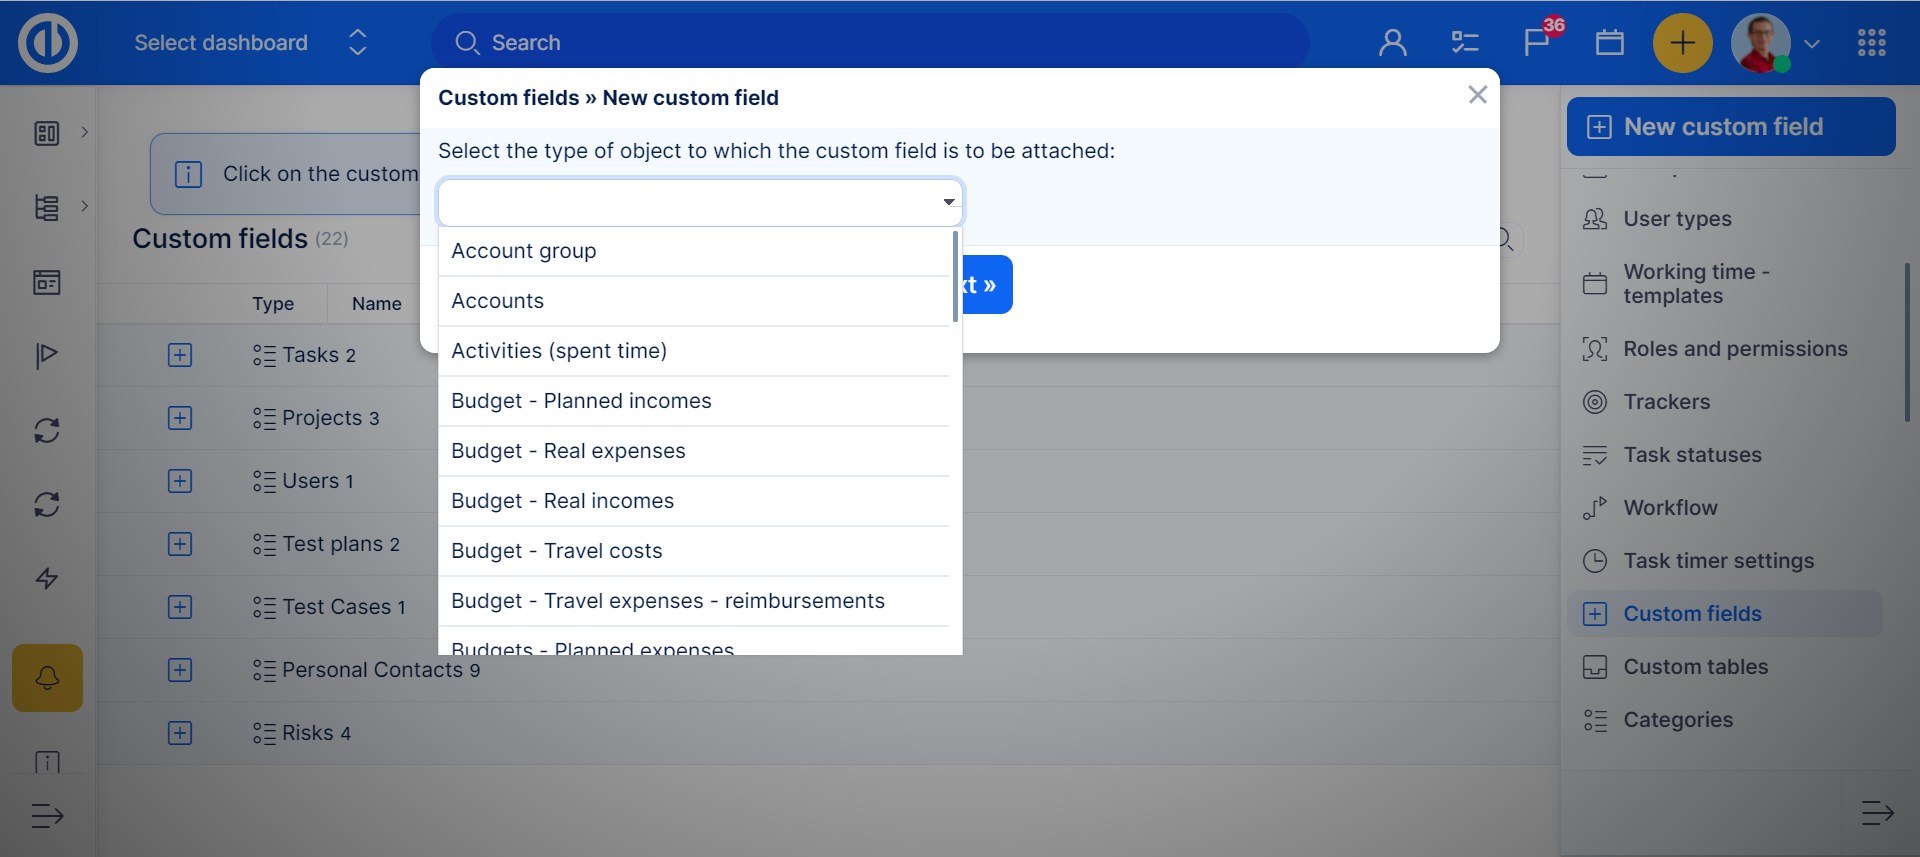The width and height of the screenshot is (1920, 857).
Task: Click the flag notifications icon with badge
Action: pyautogui.click(x=1536, y=43)
